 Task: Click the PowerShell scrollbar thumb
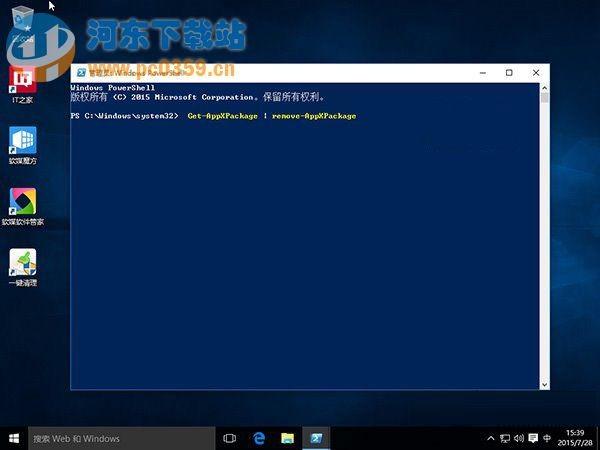pos(545,98)
